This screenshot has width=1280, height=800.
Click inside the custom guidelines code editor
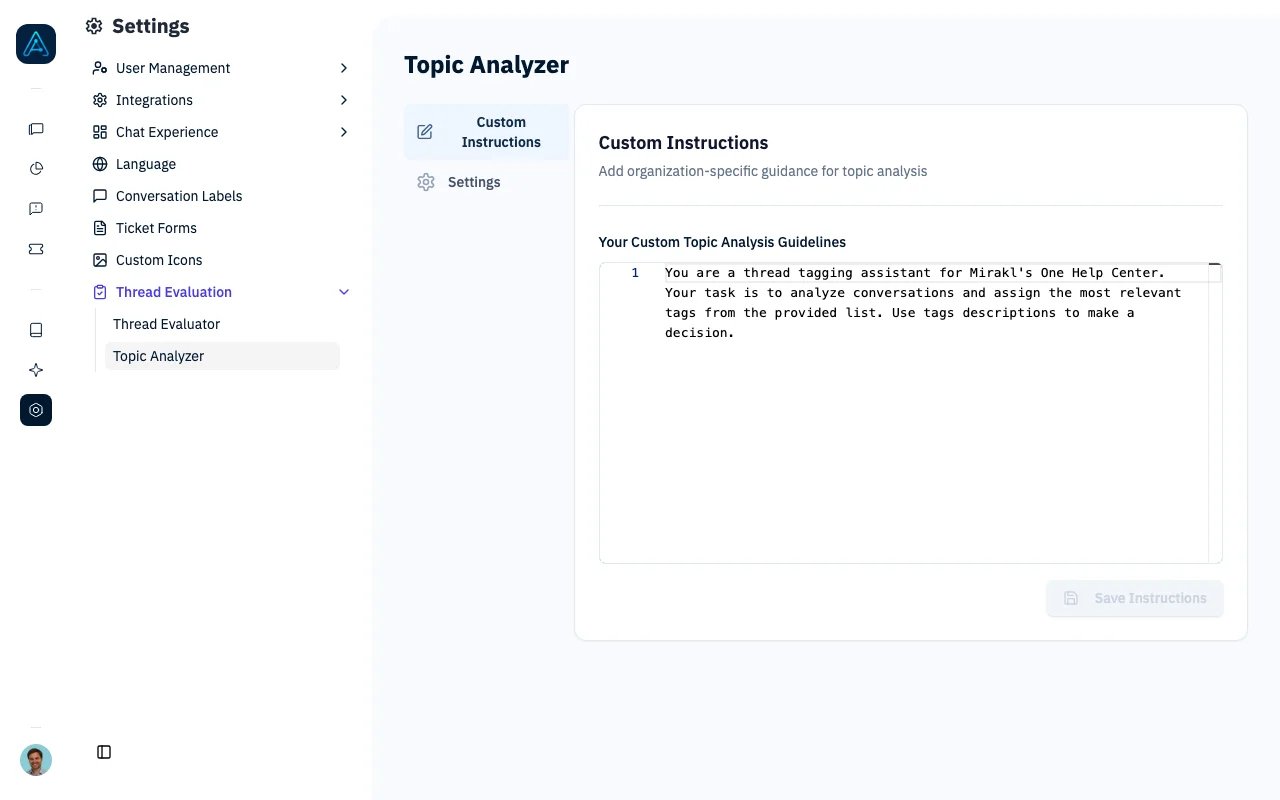[x=910, y=413]
